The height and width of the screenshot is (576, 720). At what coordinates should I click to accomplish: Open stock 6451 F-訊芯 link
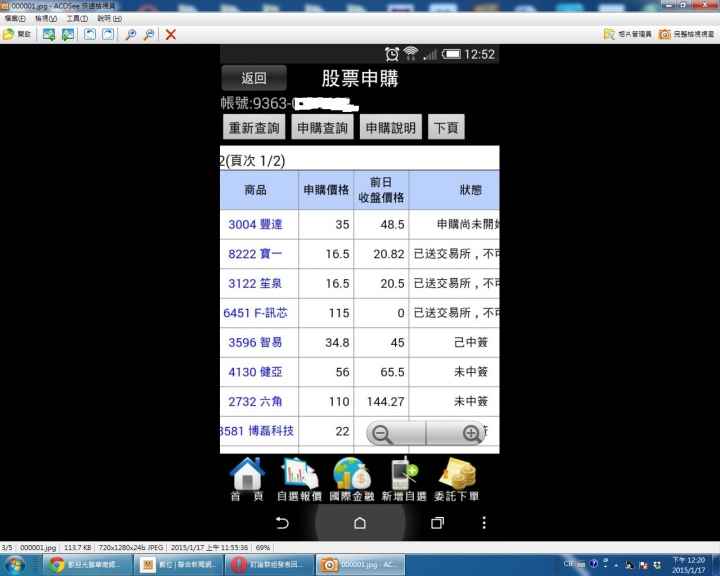coord(255,313)
